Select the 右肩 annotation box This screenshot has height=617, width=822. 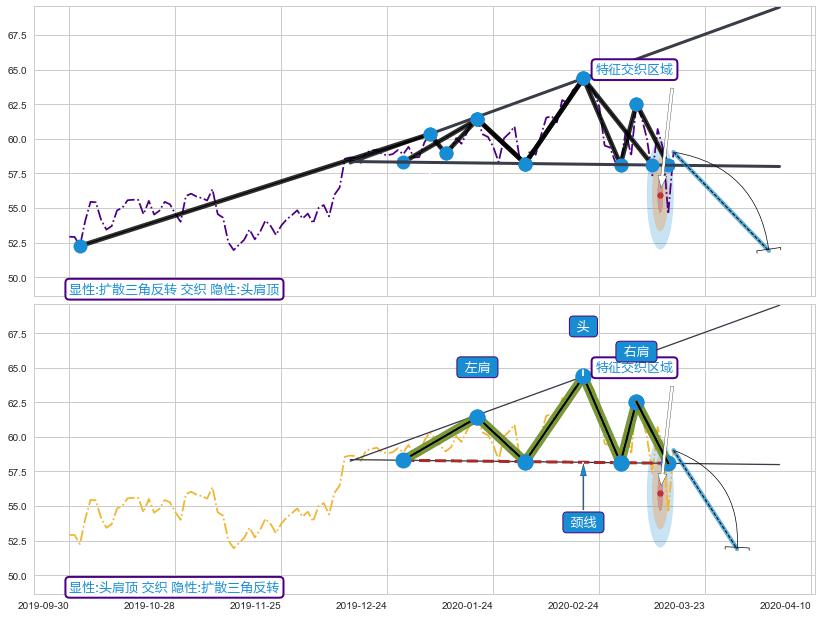(x=636, y=351)
